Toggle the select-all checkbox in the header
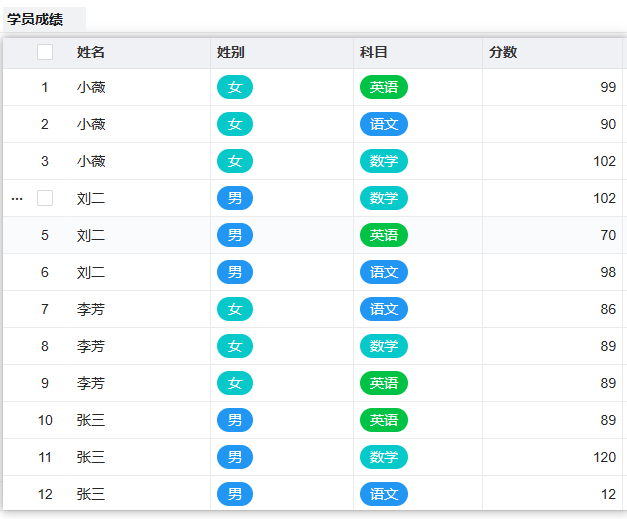 click(x=45, y=52)
